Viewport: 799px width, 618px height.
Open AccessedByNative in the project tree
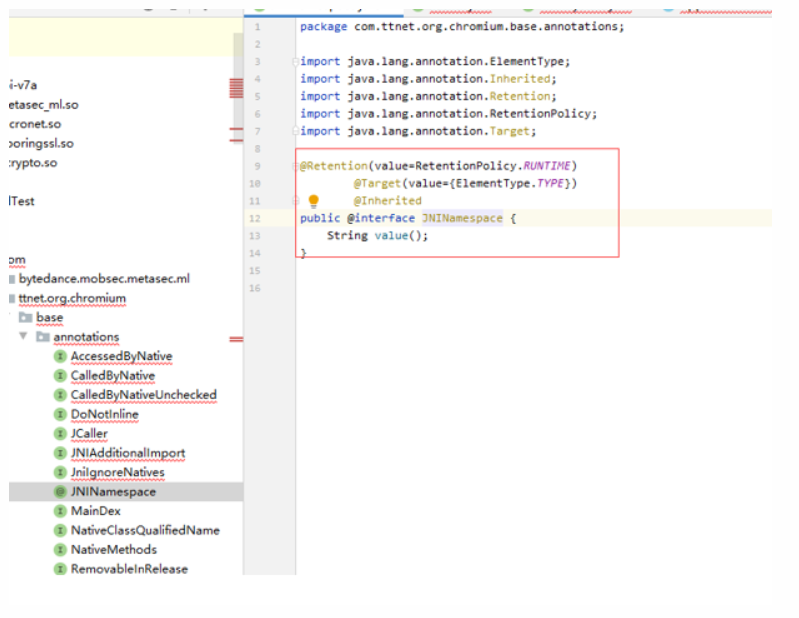(121, 356)
